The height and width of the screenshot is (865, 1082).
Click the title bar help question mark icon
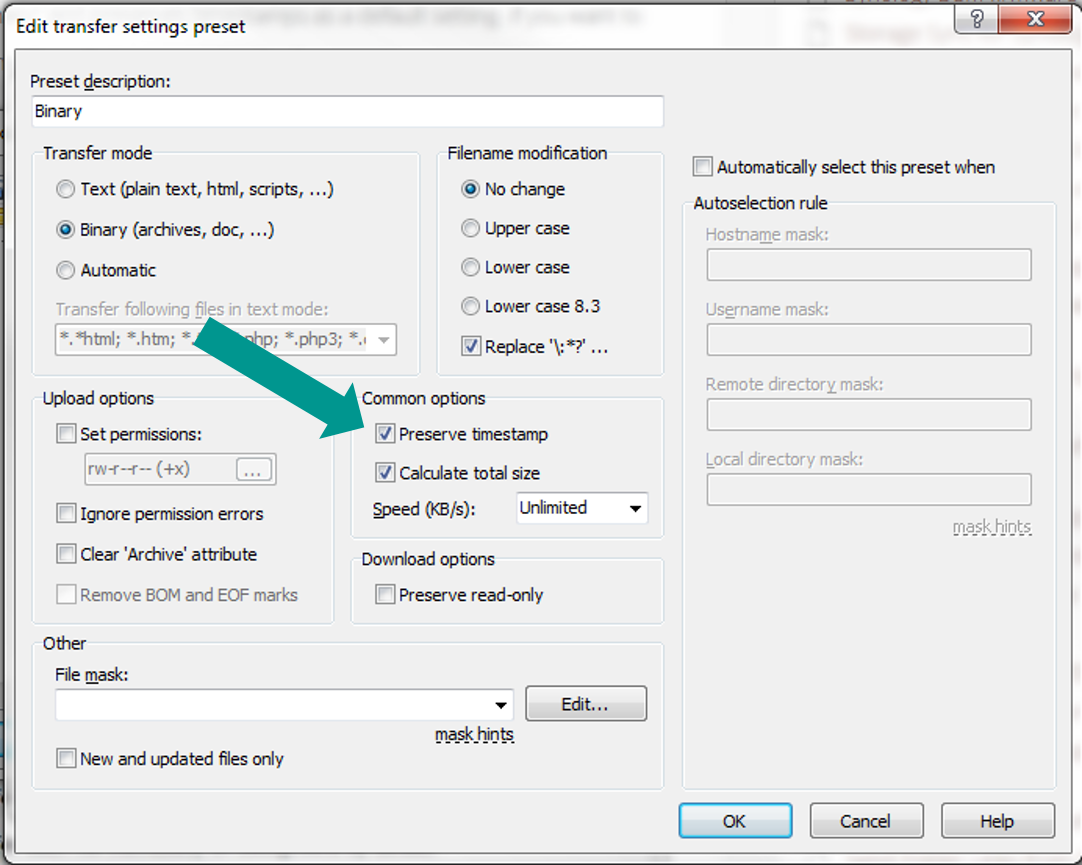(978, 21)
